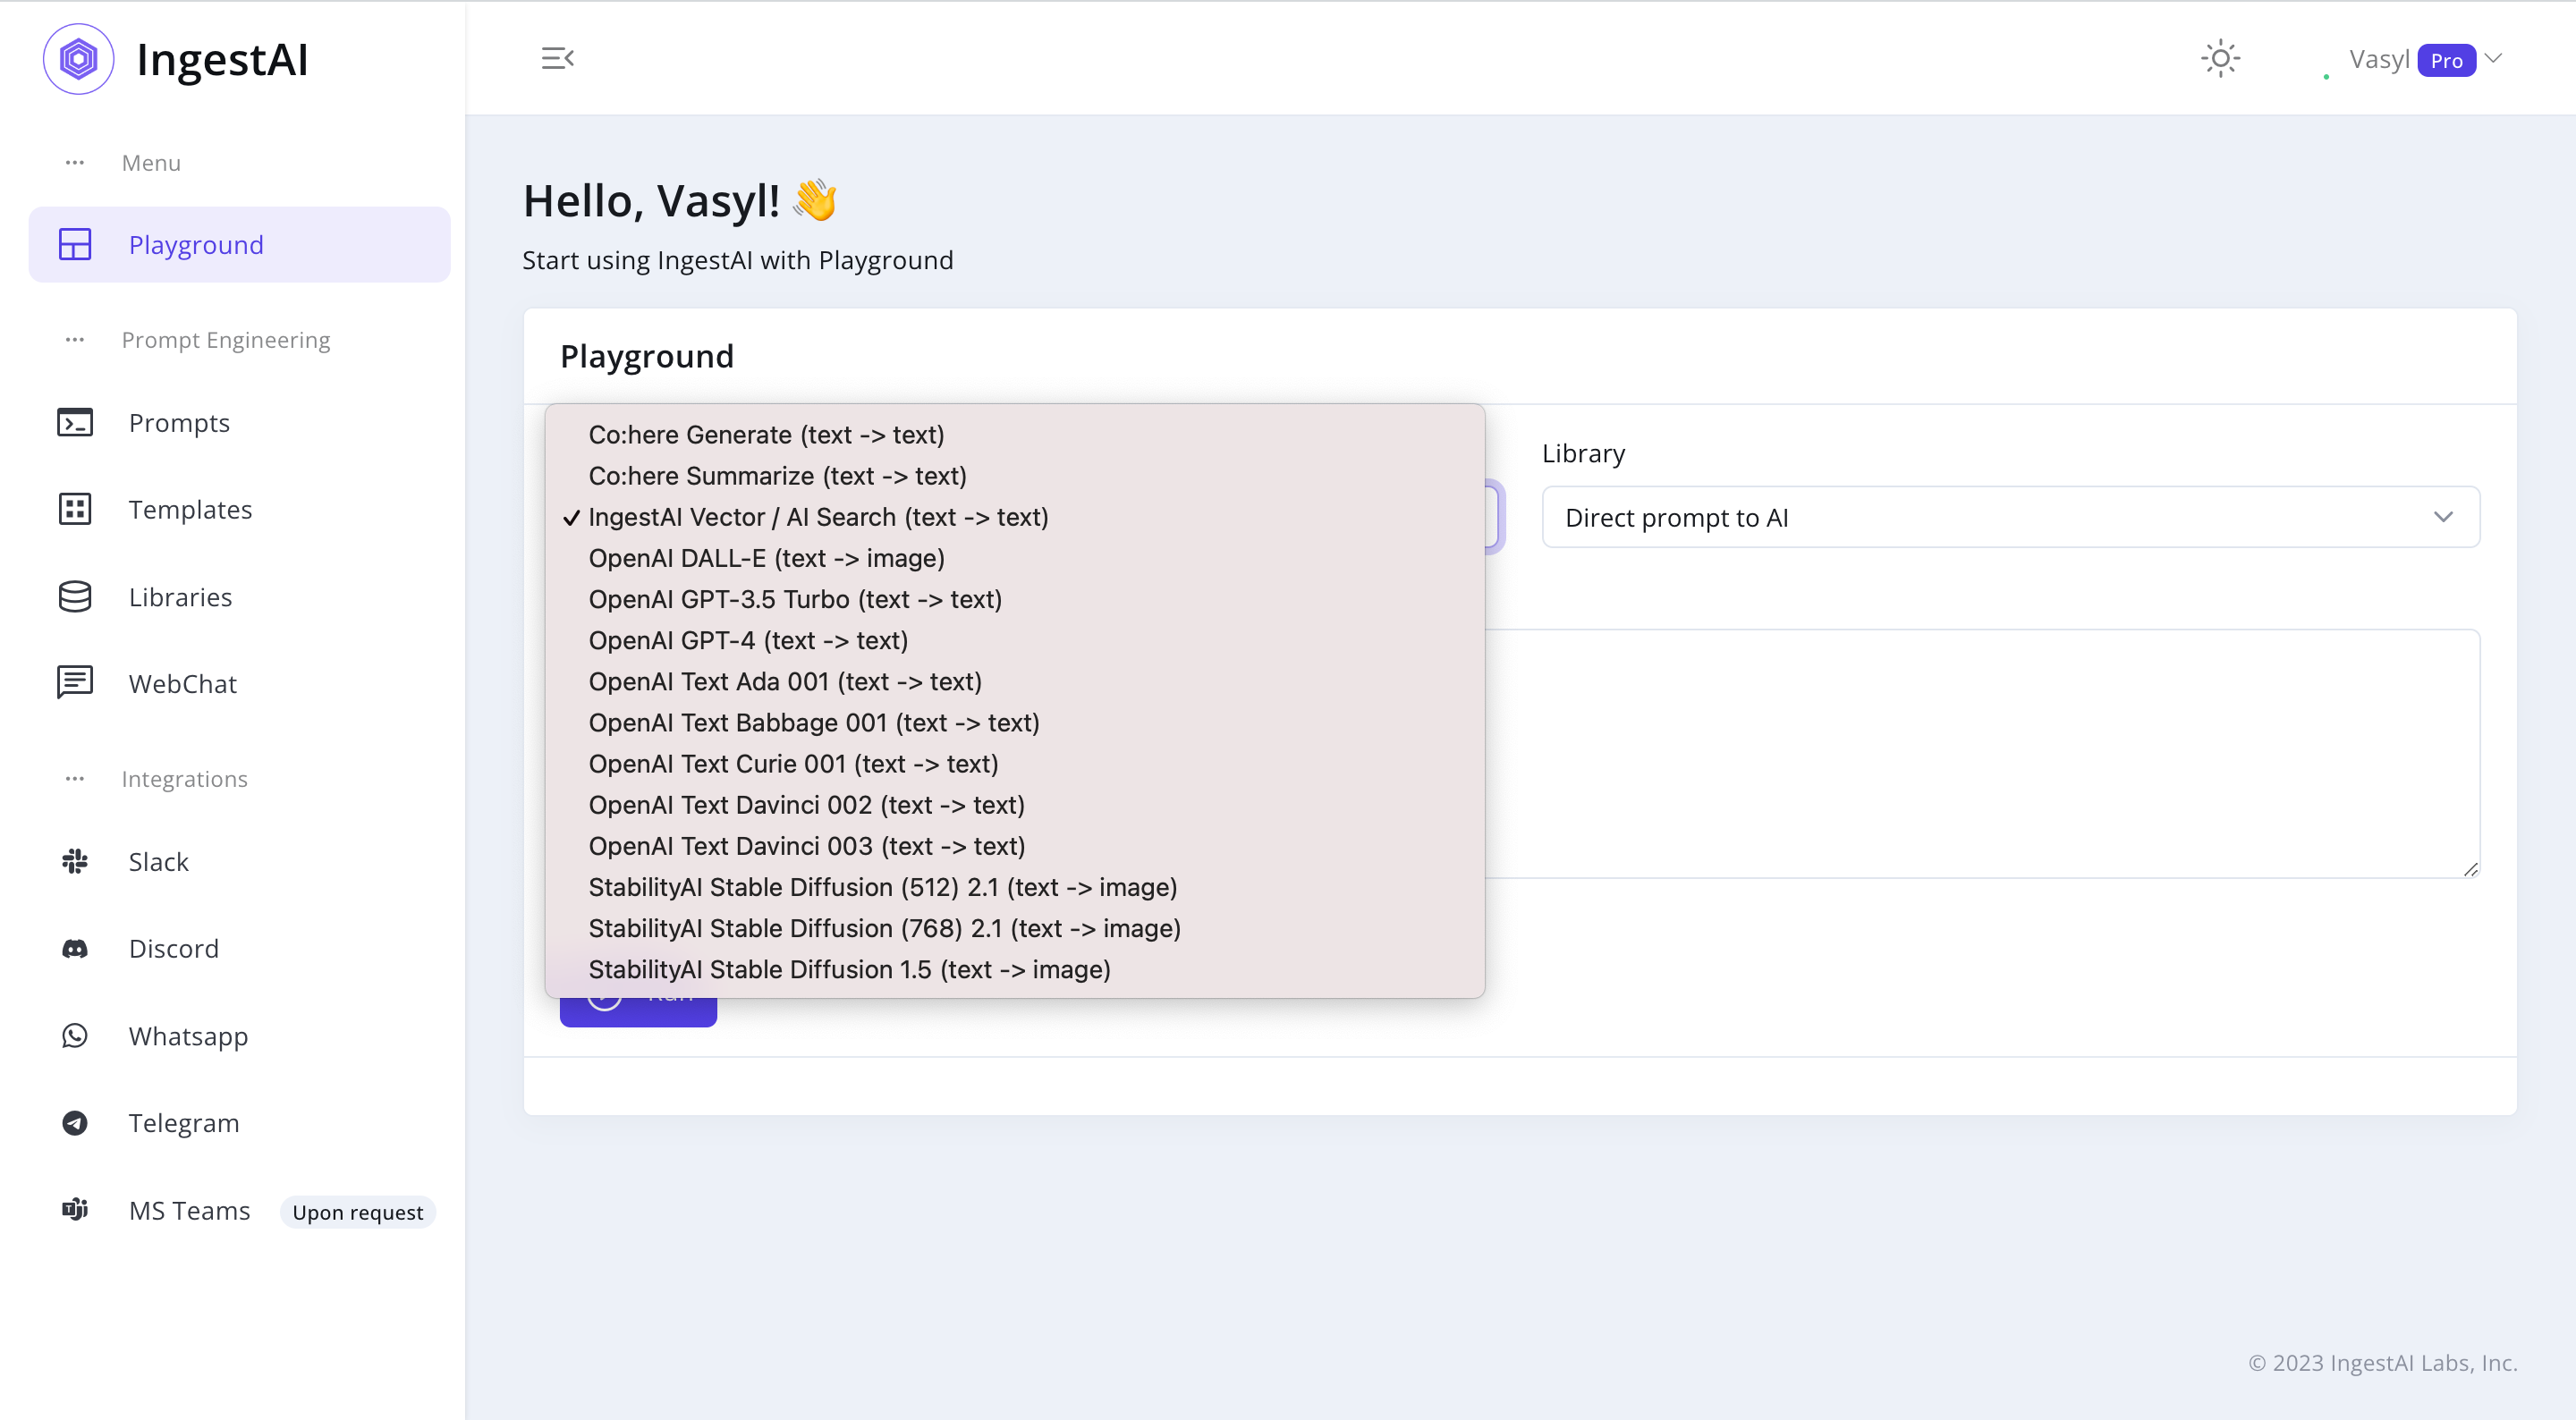Click the Playground layout icon in sidebar

75,244
